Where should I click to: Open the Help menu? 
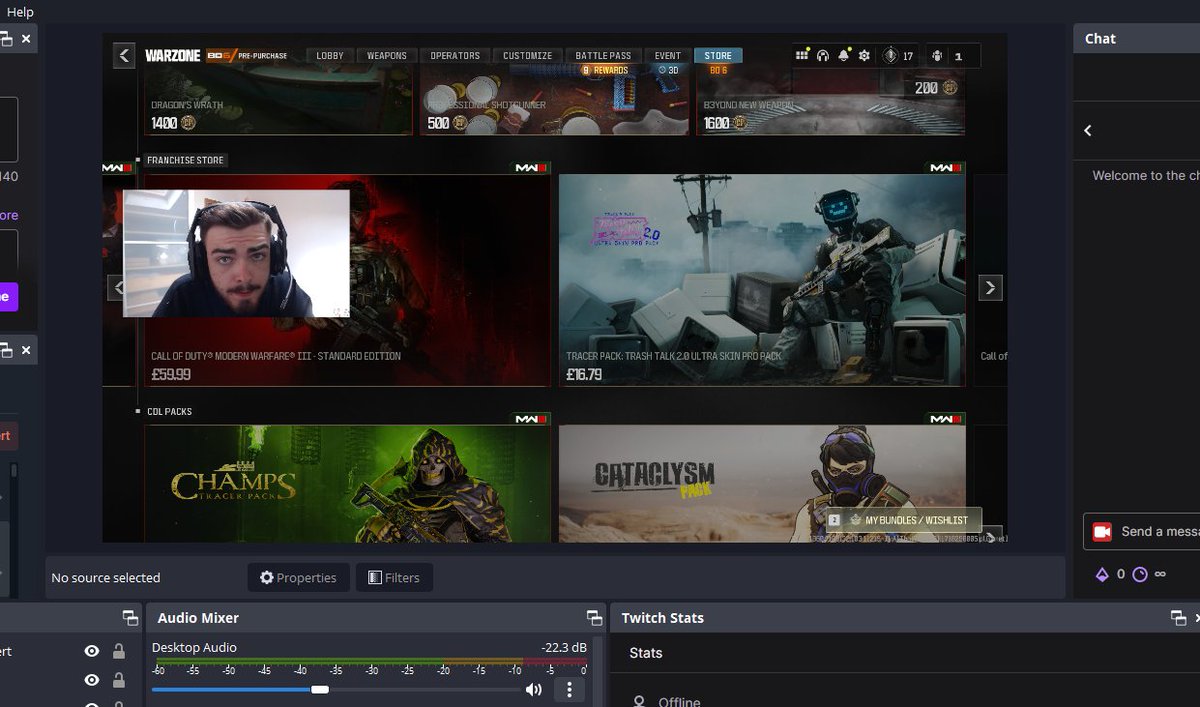[20, 12]
